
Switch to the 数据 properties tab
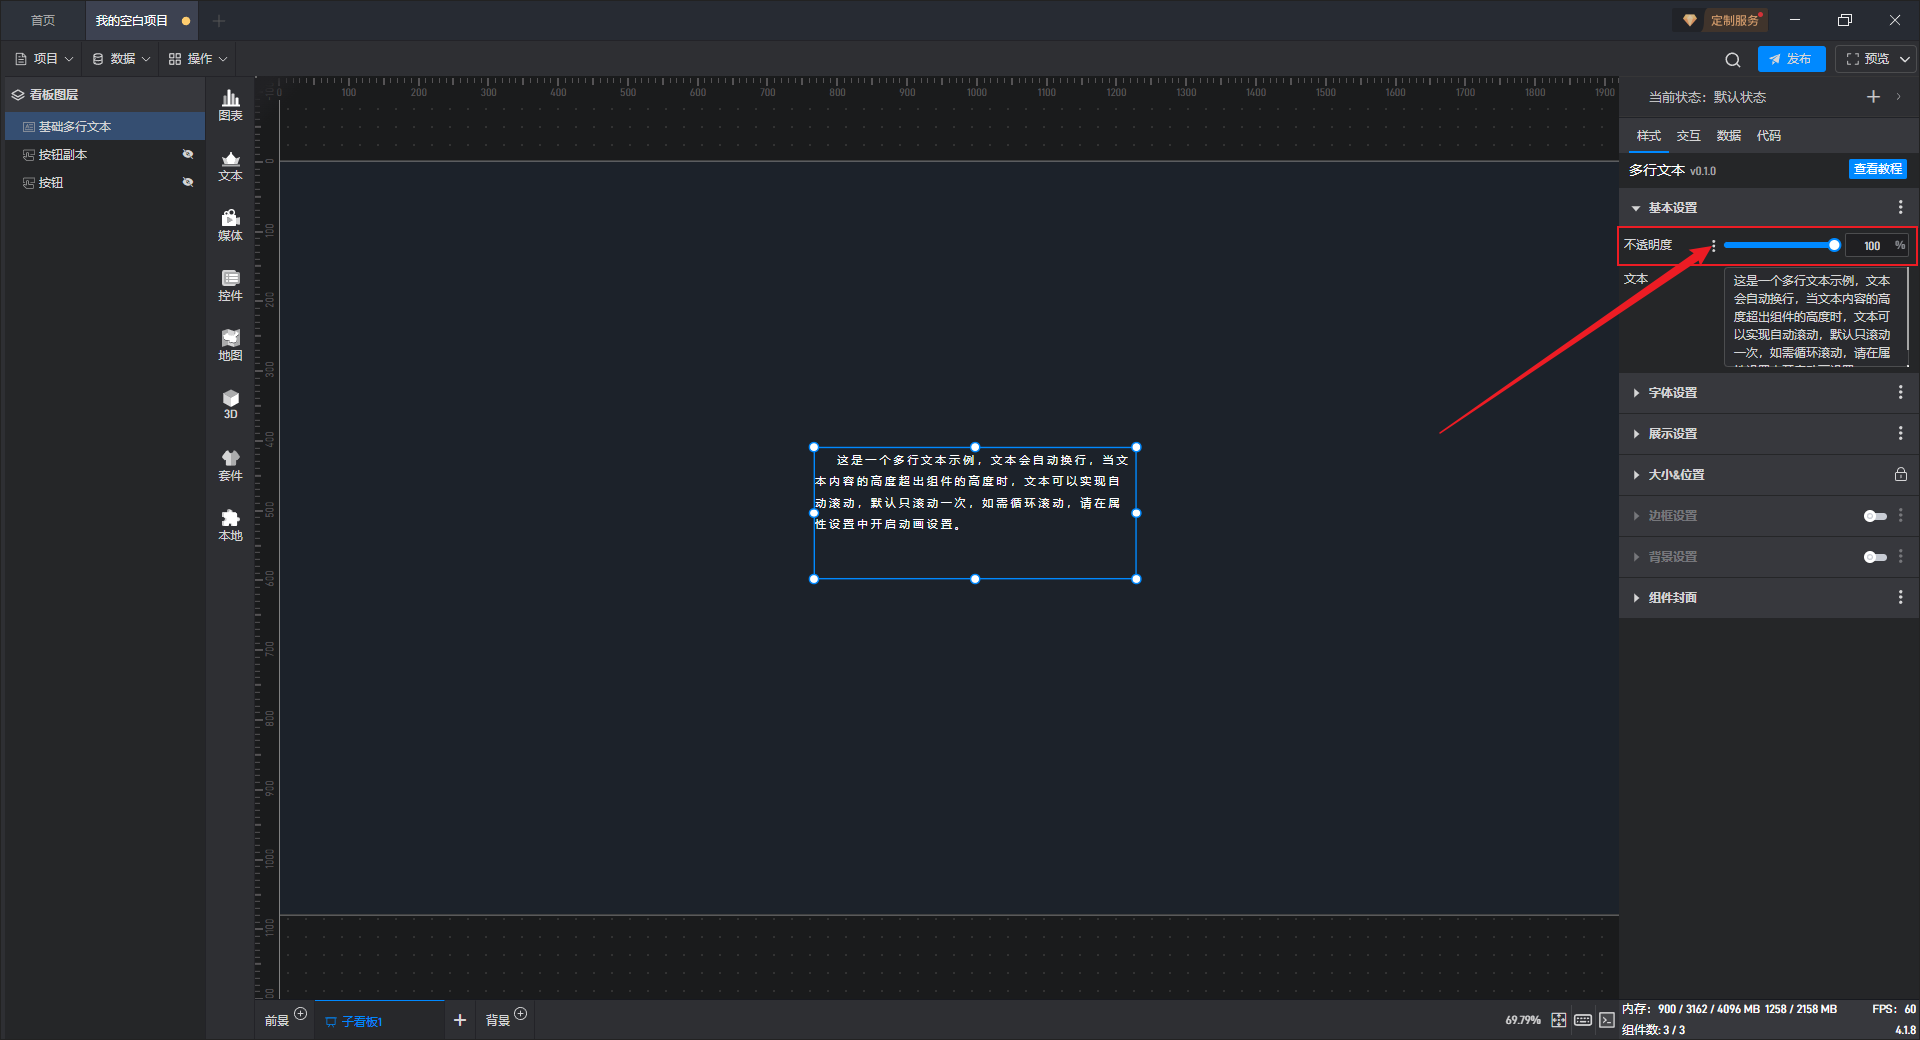tap(1728, 136)
